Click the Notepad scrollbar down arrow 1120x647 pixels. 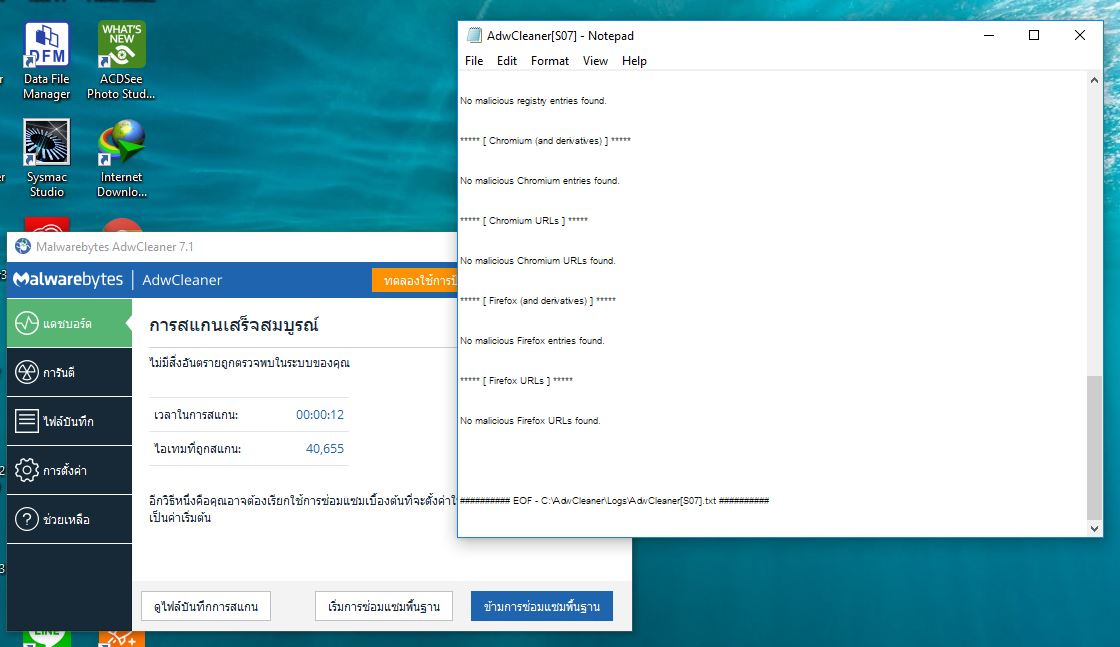(x=1094, y=528)
